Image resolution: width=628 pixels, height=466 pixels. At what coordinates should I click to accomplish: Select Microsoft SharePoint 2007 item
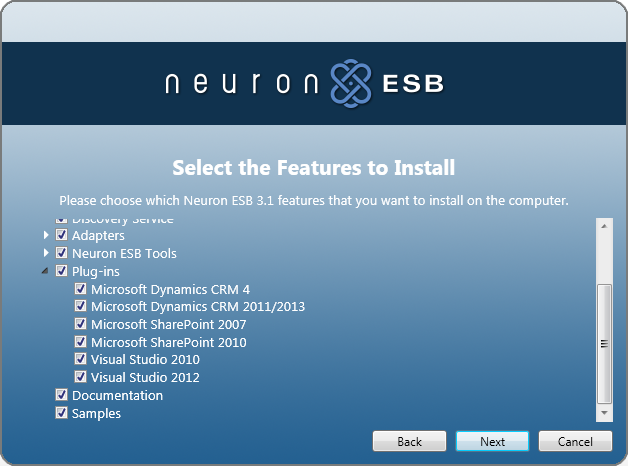(169, 324)
